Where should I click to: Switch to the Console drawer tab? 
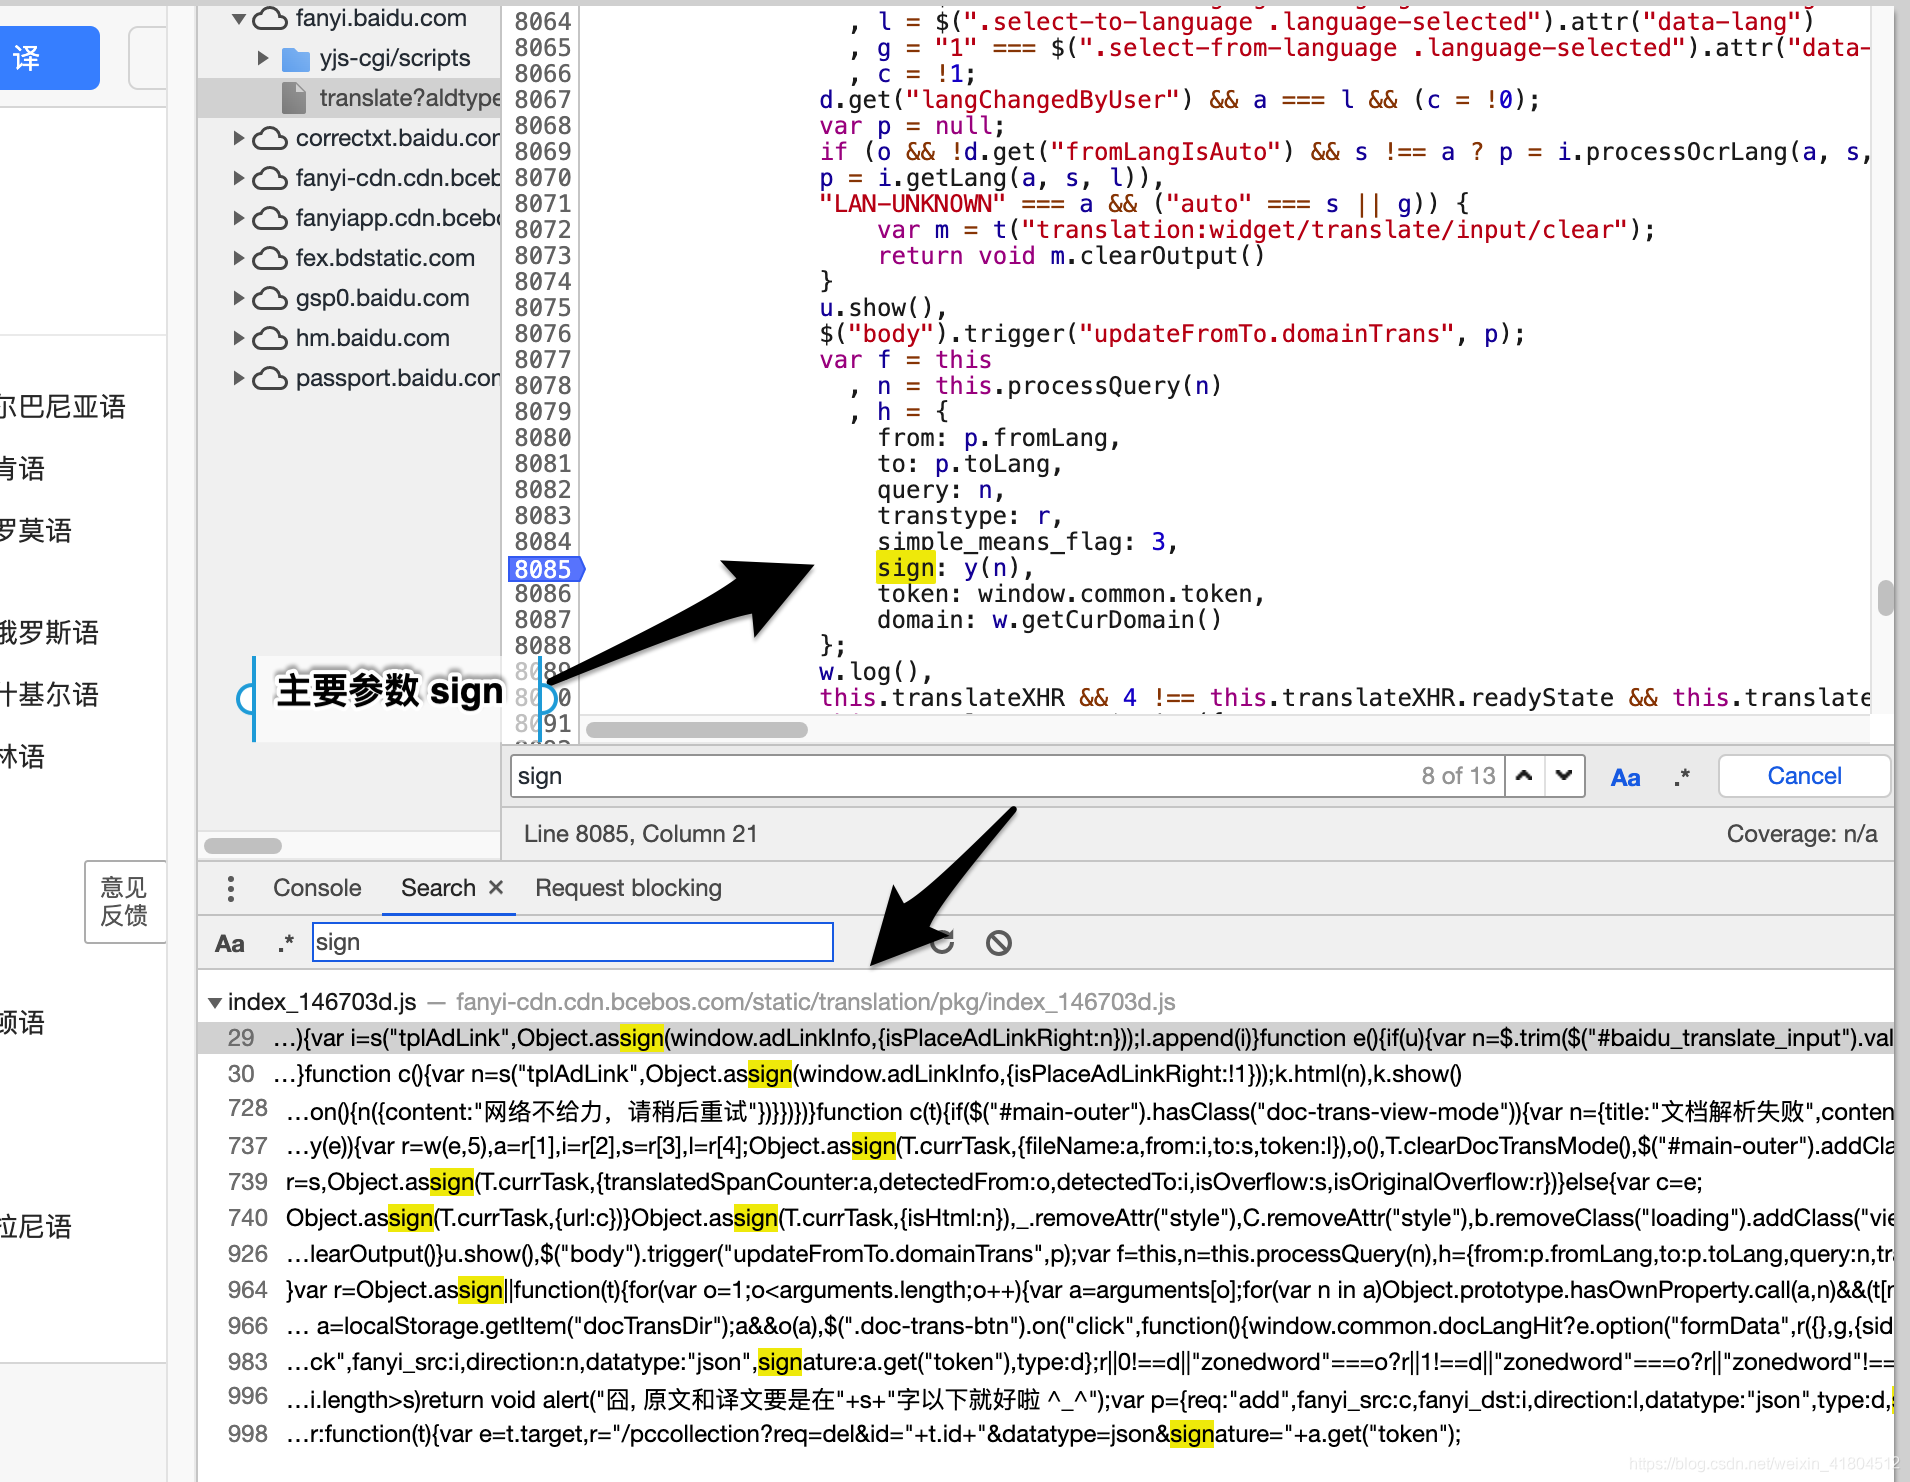coord(317,888)
